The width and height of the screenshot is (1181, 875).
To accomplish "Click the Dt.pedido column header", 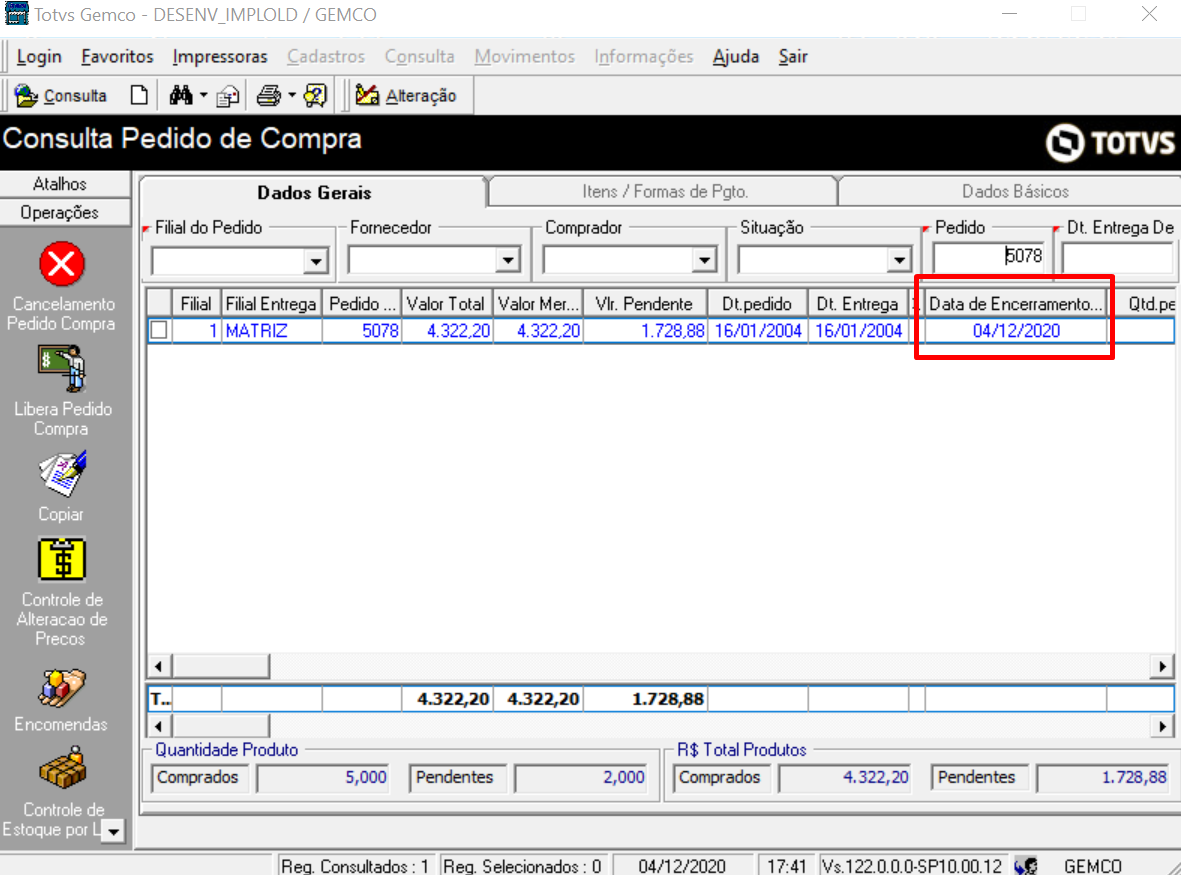I will coord(757,304).
